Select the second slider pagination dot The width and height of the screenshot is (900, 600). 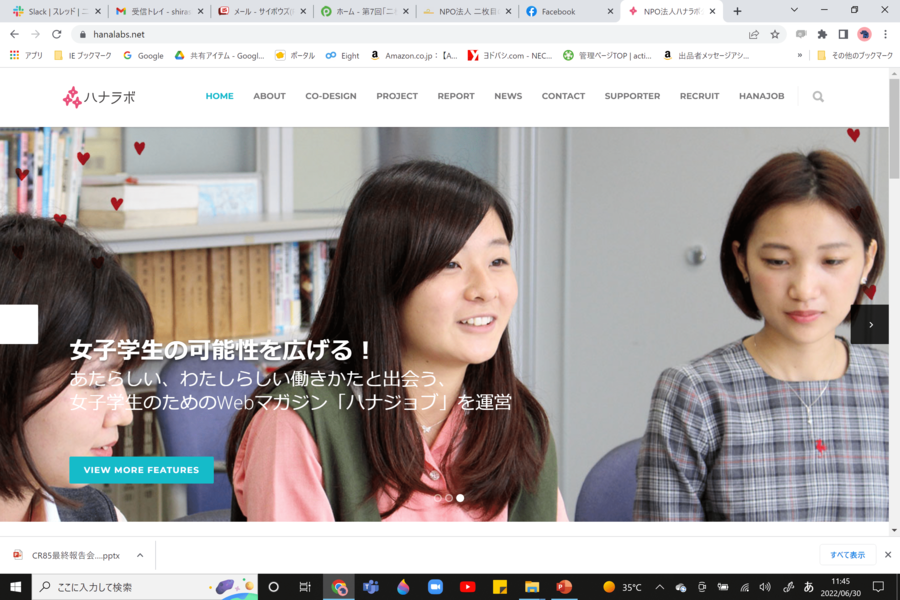[448, 498]
